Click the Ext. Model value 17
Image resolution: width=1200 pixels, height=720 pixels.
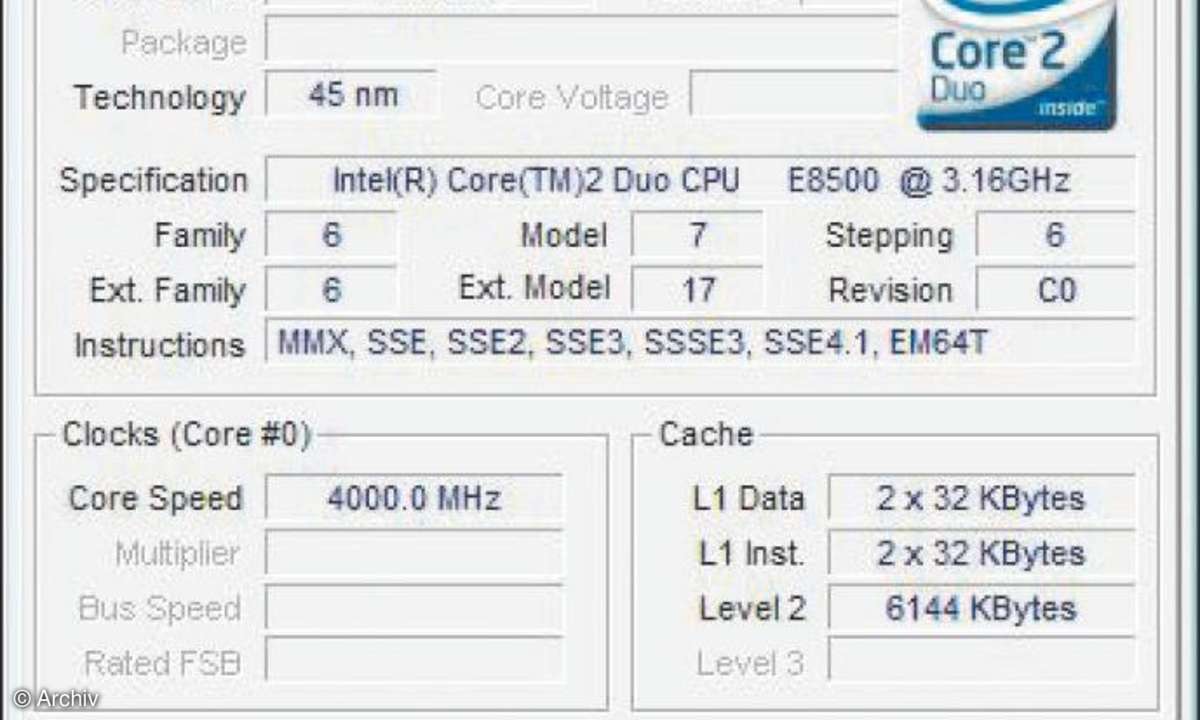pyautogui.click(x=698, y=290)
